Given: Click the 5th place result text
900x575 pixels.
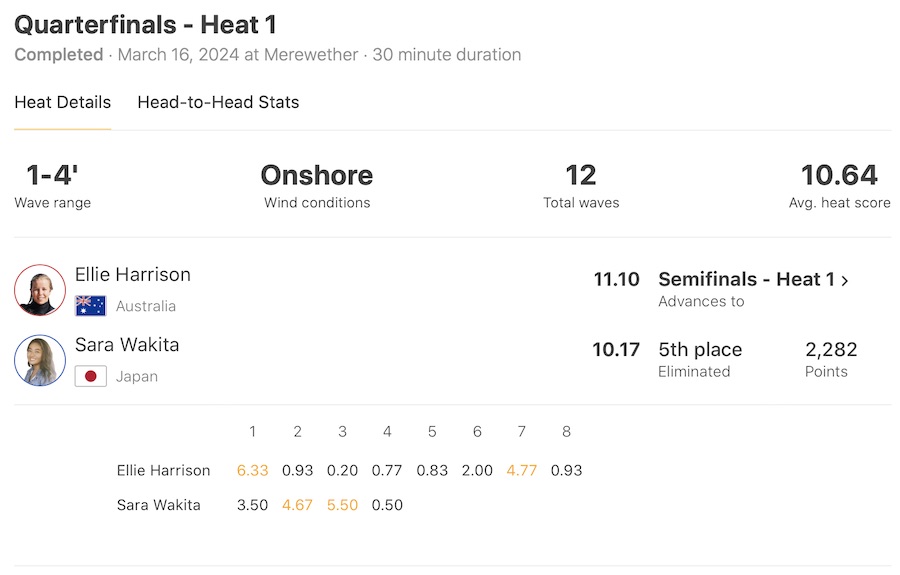Looking at the screenshot, I should click(x=700, y=350).
